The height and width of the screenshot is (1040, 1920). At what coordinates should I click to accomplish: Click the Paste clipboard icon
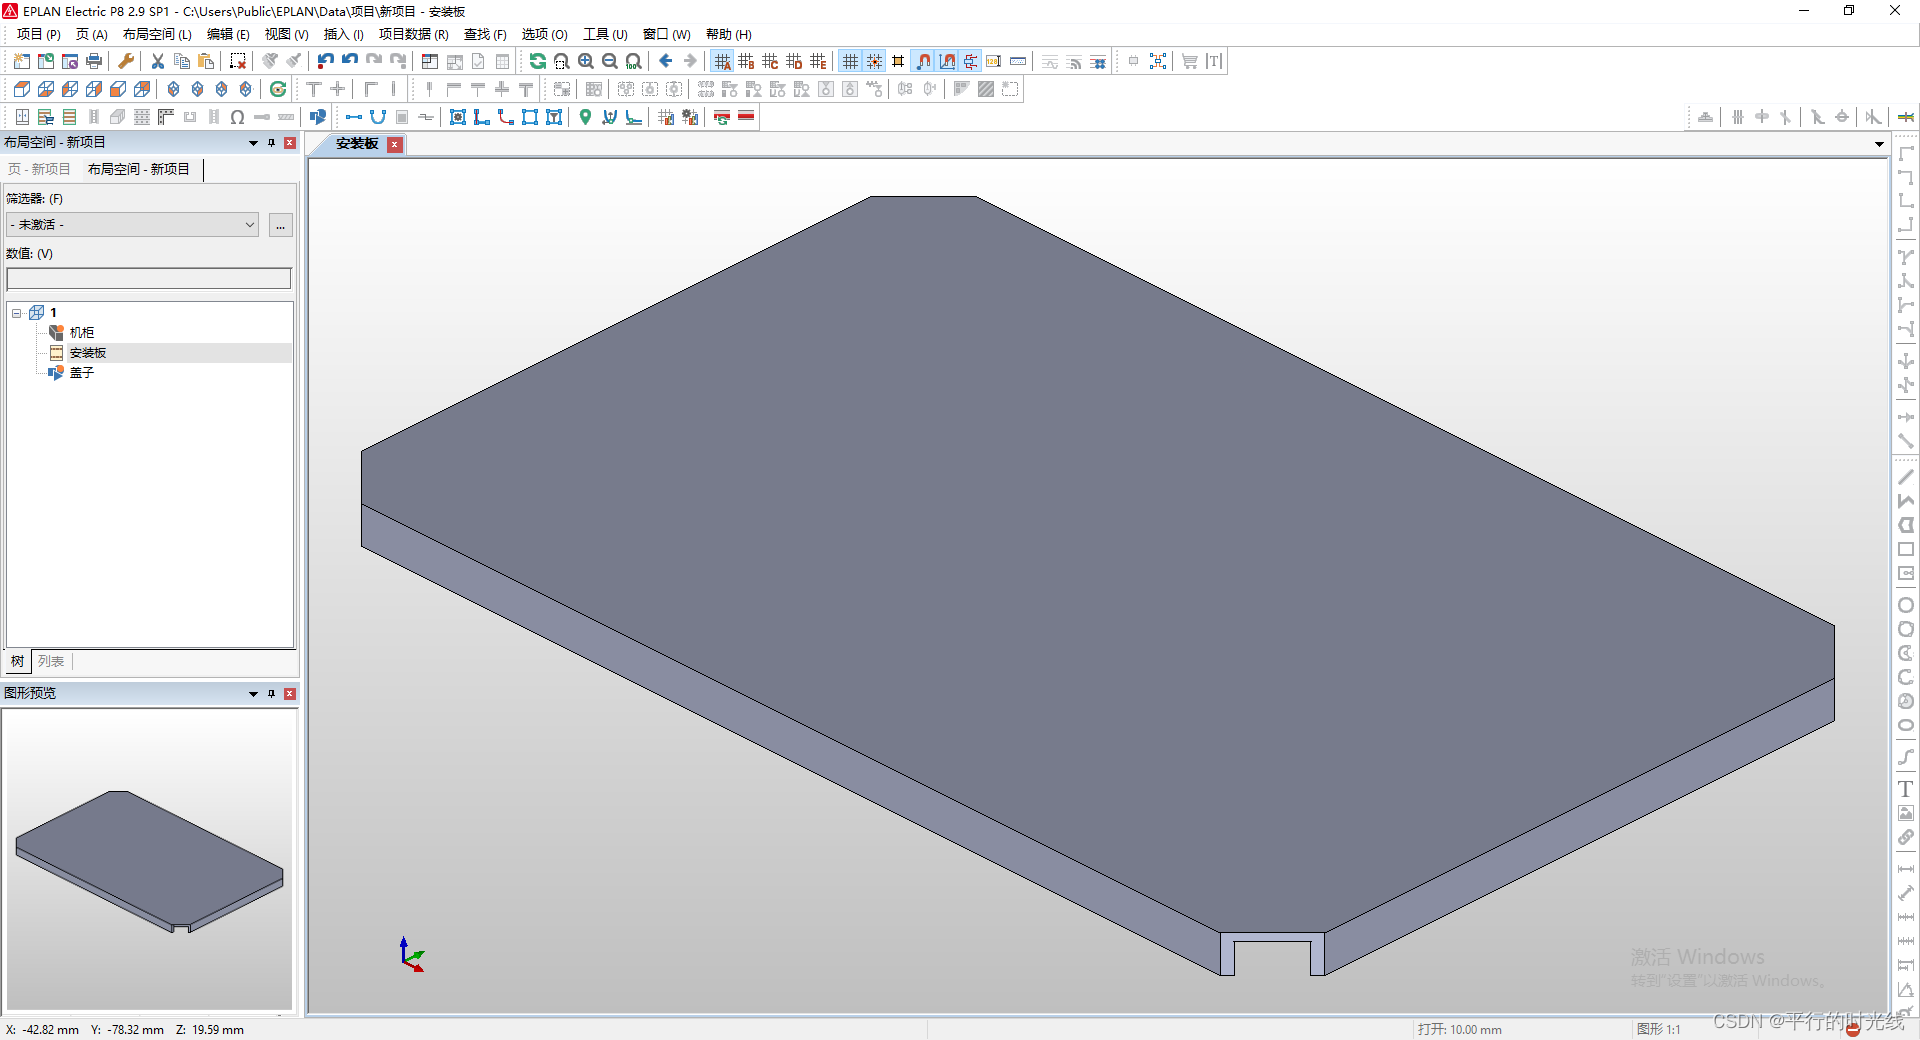[x=206, y=61]
